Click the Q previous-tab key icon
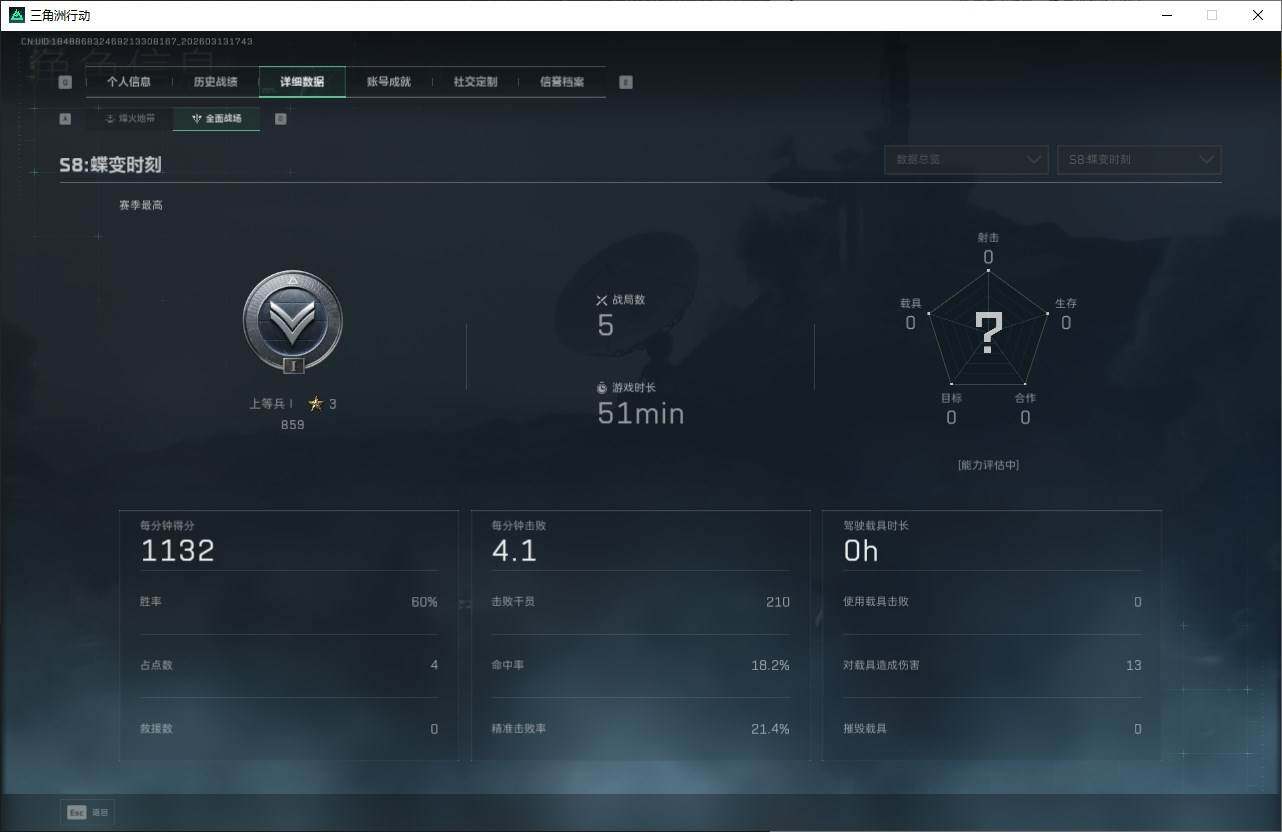Screen dimensions: 1282x832 65,82
